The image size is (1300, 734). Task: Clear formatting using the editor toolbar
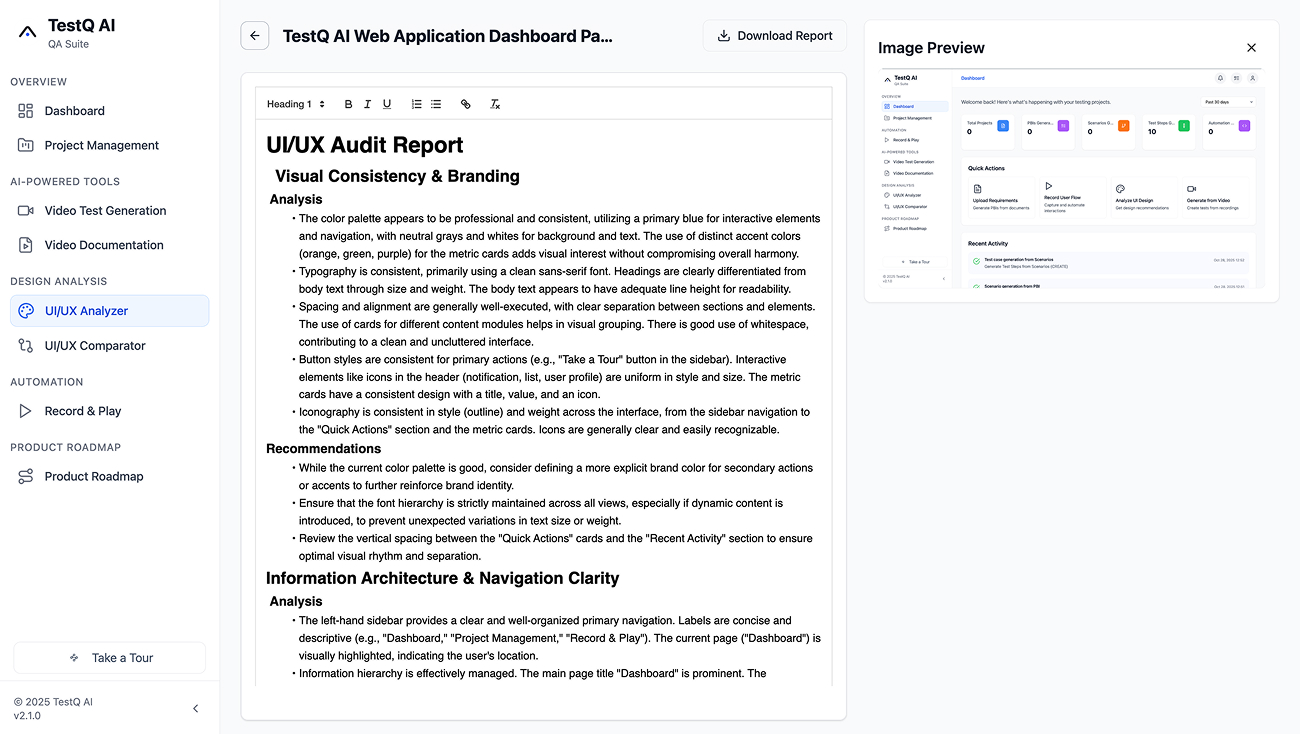click(495, 103)
